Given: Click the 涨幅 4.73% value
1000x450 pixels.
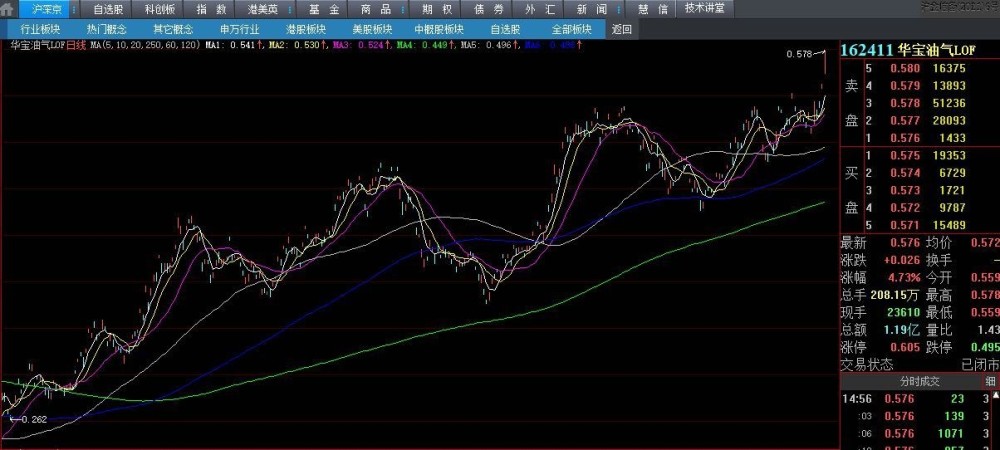Looking at the screenshot, I should (906, 278).
